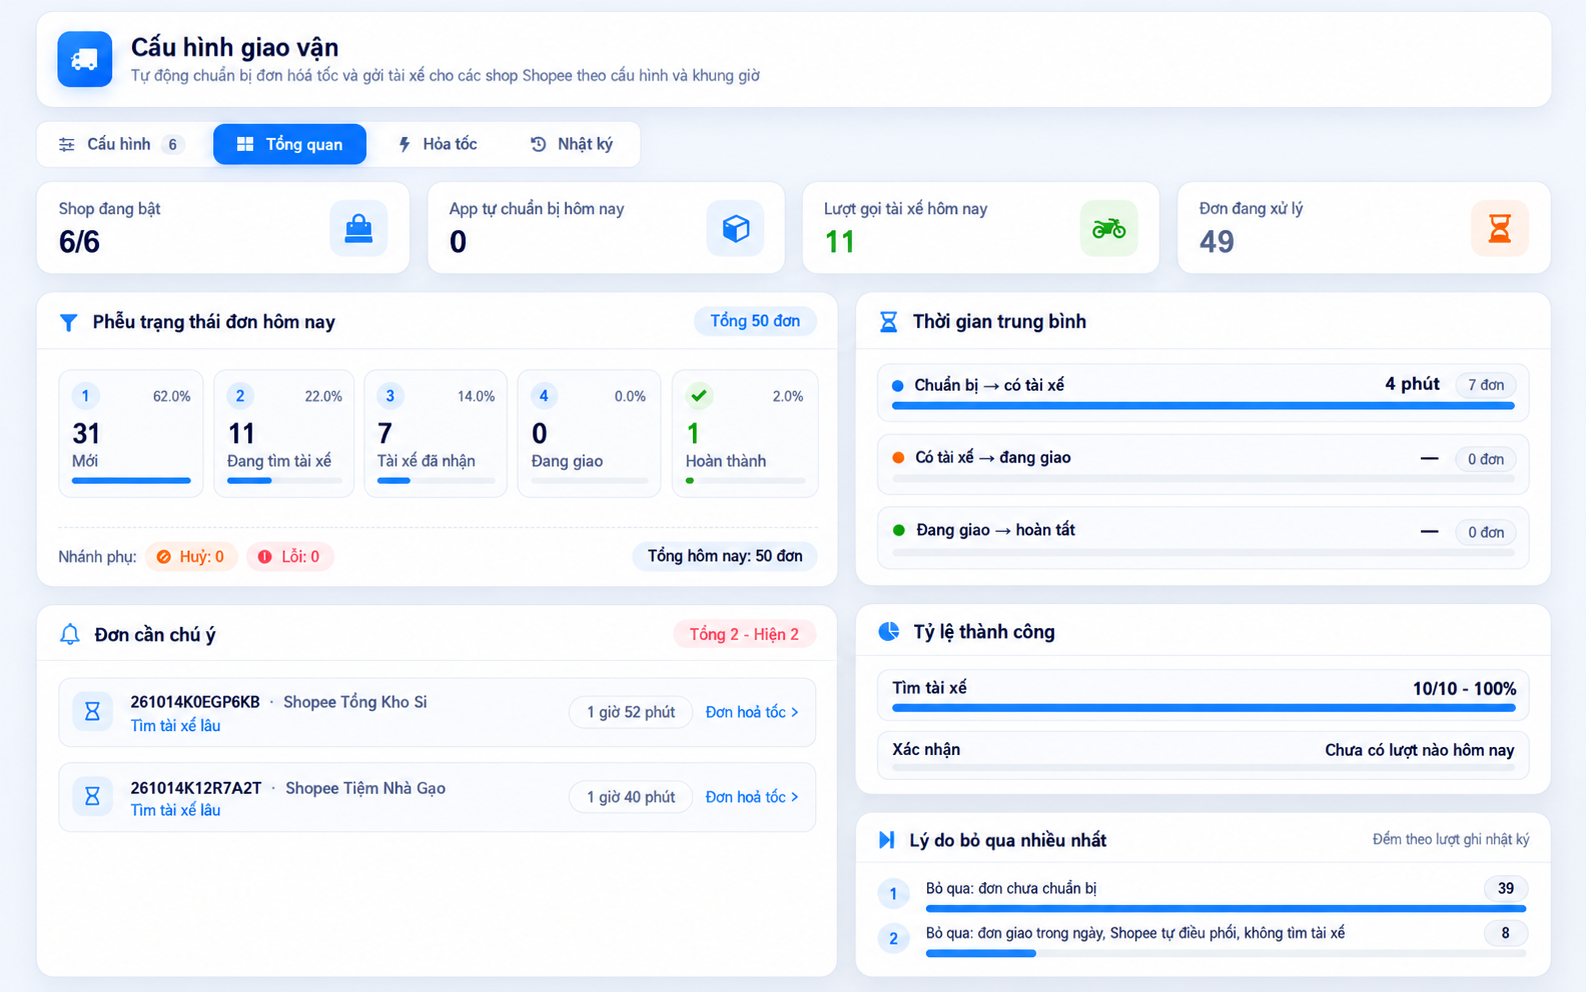Viewport: 1586px width, 992px height.
Task: Click the orange hourglass icon in Đơn đang xử lý
Action: coord(1499,229)
